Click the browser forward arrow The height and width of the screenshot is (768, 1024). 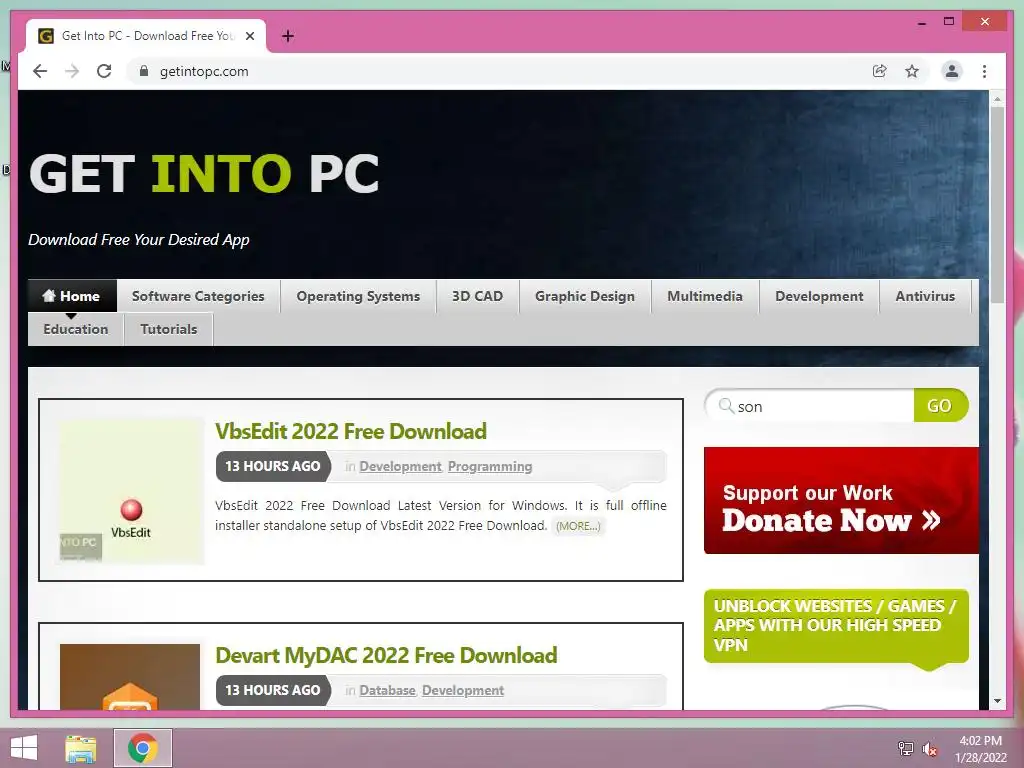tap(72, 71)
